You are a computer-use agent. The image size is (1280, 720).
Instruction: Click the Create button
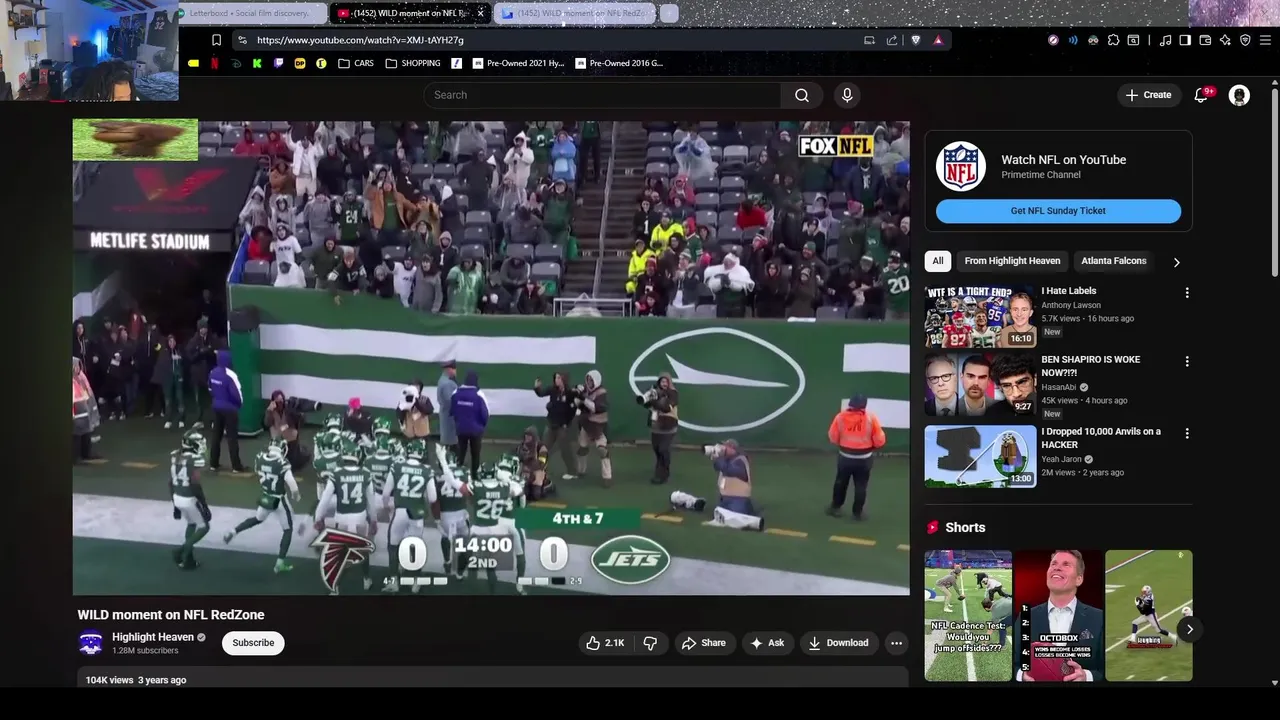(1148, 95)
